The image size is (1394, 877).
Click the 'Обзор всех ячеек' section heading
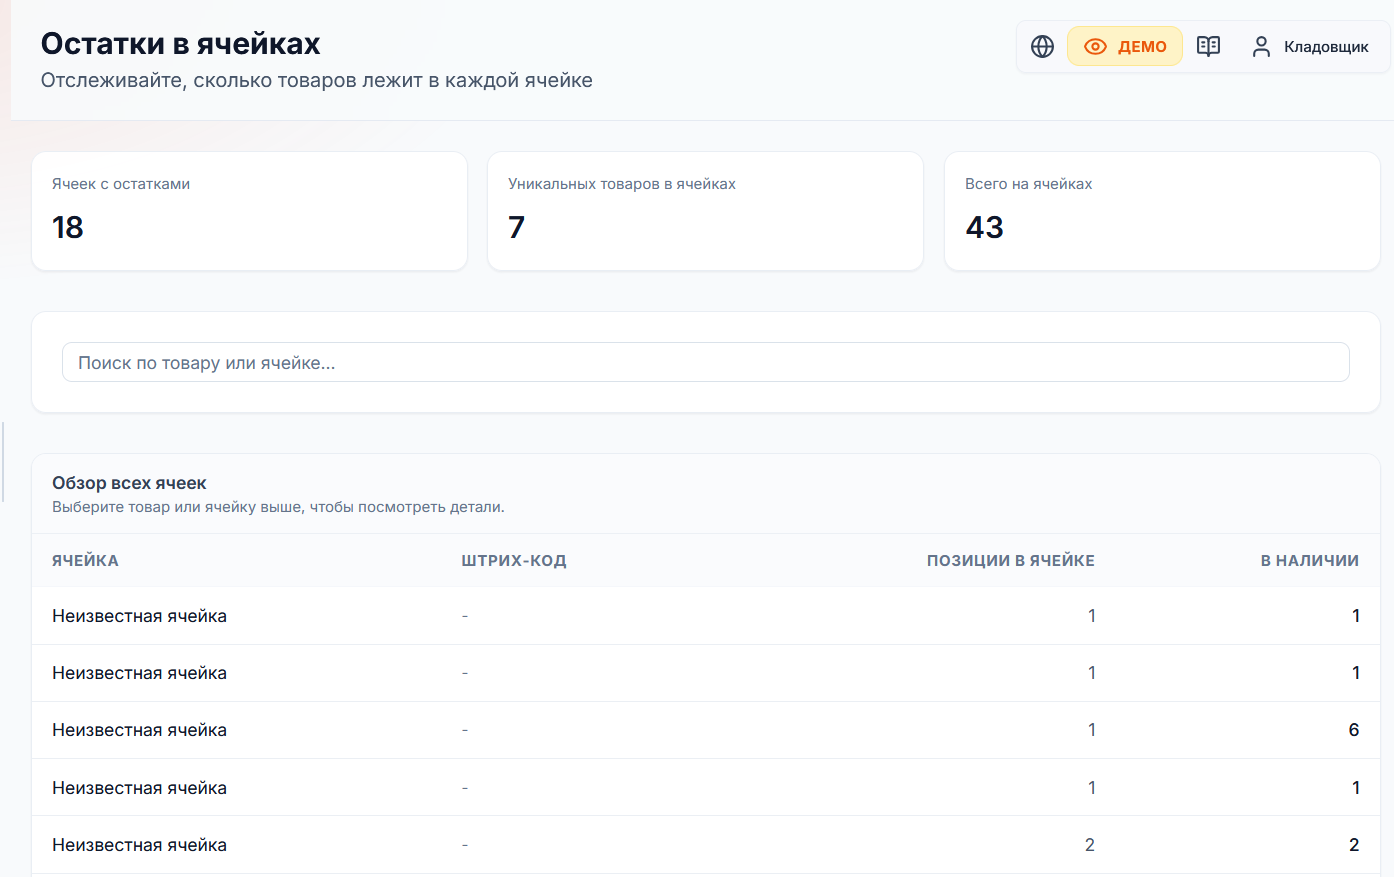129,483
